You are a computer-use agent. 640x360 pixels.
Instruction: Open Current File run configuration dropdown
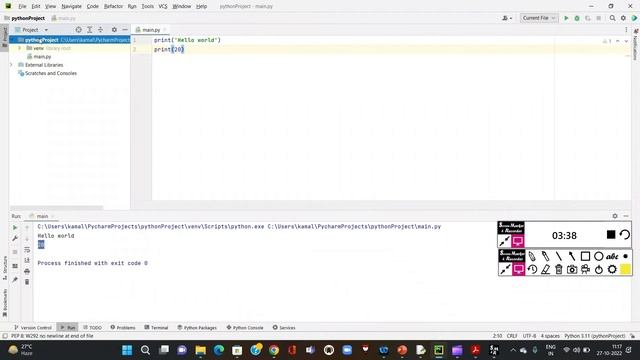click(x=539, y=18)
